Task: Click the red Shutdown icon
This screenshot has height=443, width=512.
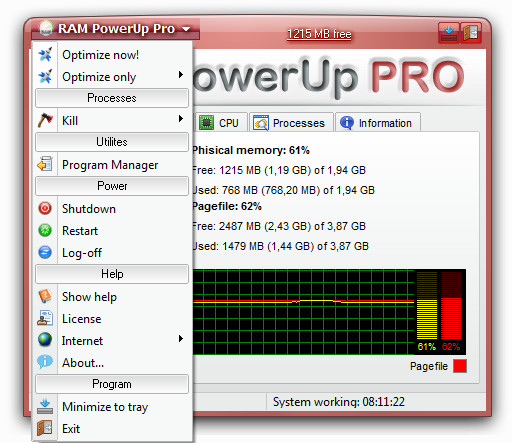Action: click(45, 208)
